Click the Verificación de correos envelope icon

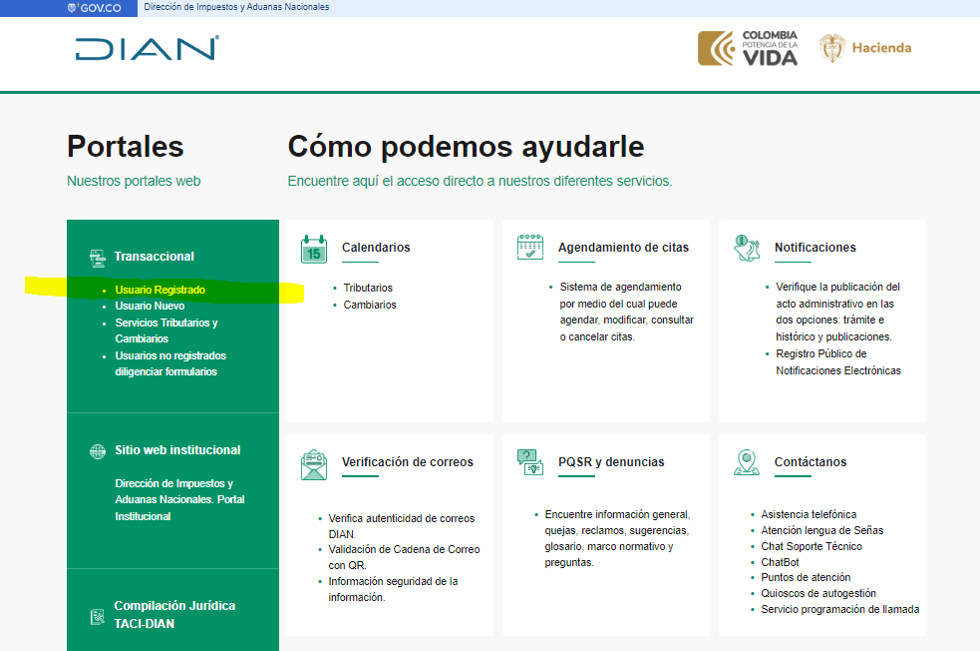point(314,465)
